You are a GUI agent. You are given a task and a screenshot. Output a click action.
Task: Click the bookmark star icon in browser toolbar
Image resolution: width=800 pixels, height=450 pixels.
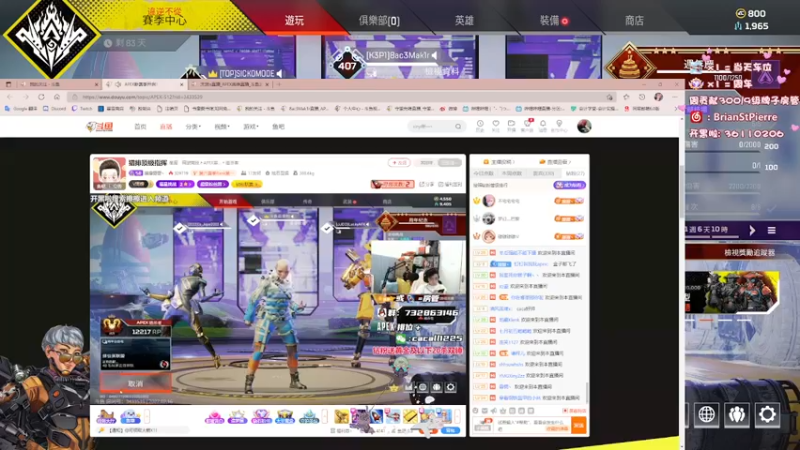click(626, 97)
